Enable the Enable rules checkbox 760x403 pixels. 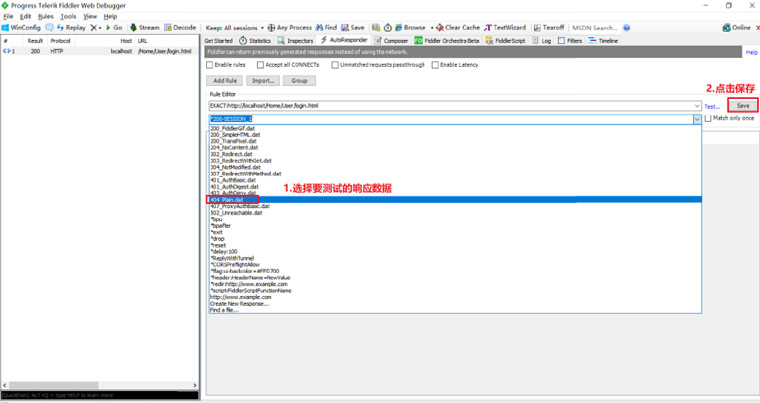pyautogui.click(x=210, y=65)
